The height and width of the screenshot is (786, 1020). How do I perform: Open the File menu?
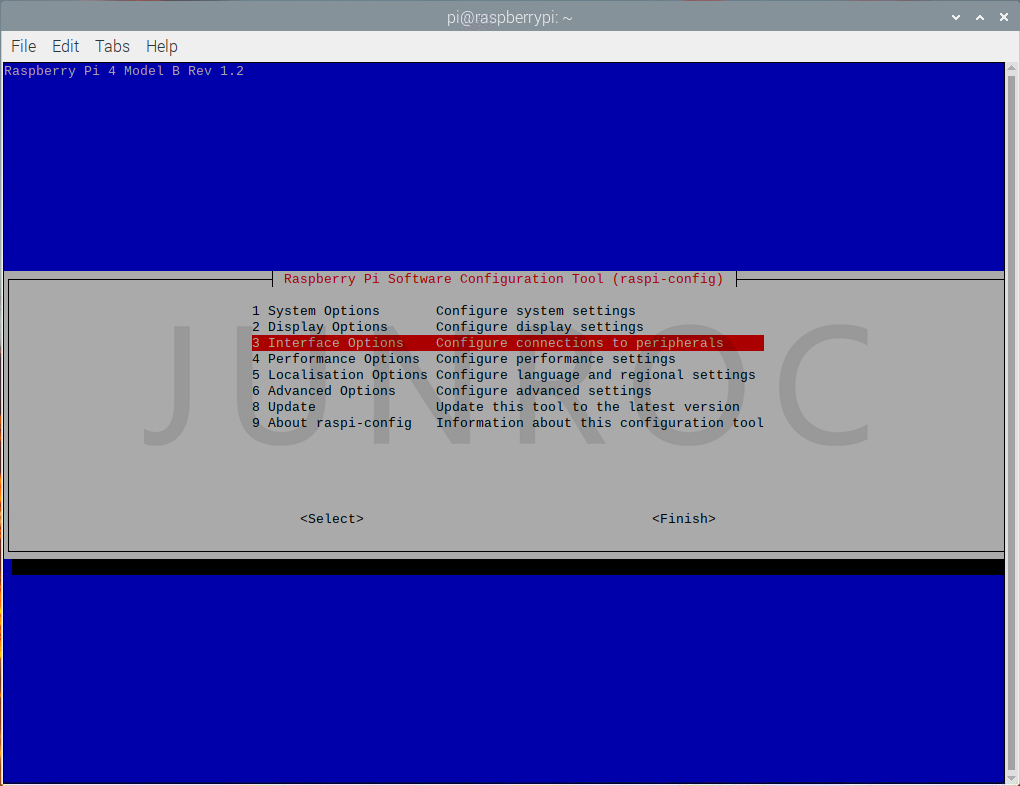(x=23, y=46)
